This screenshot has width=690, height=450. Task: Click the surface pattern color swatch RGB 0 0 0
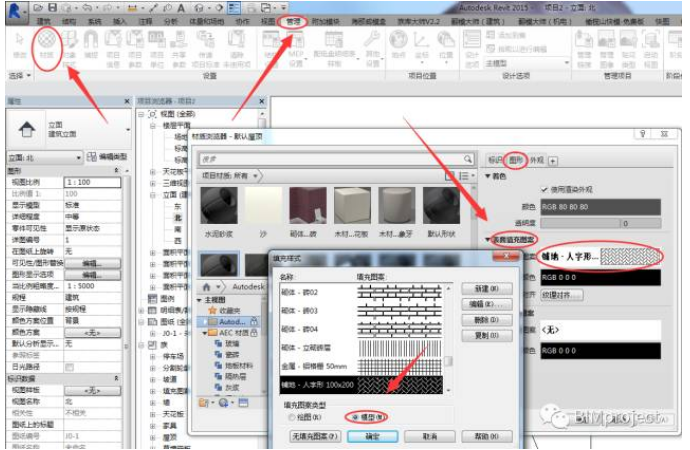tap(601, 278)
